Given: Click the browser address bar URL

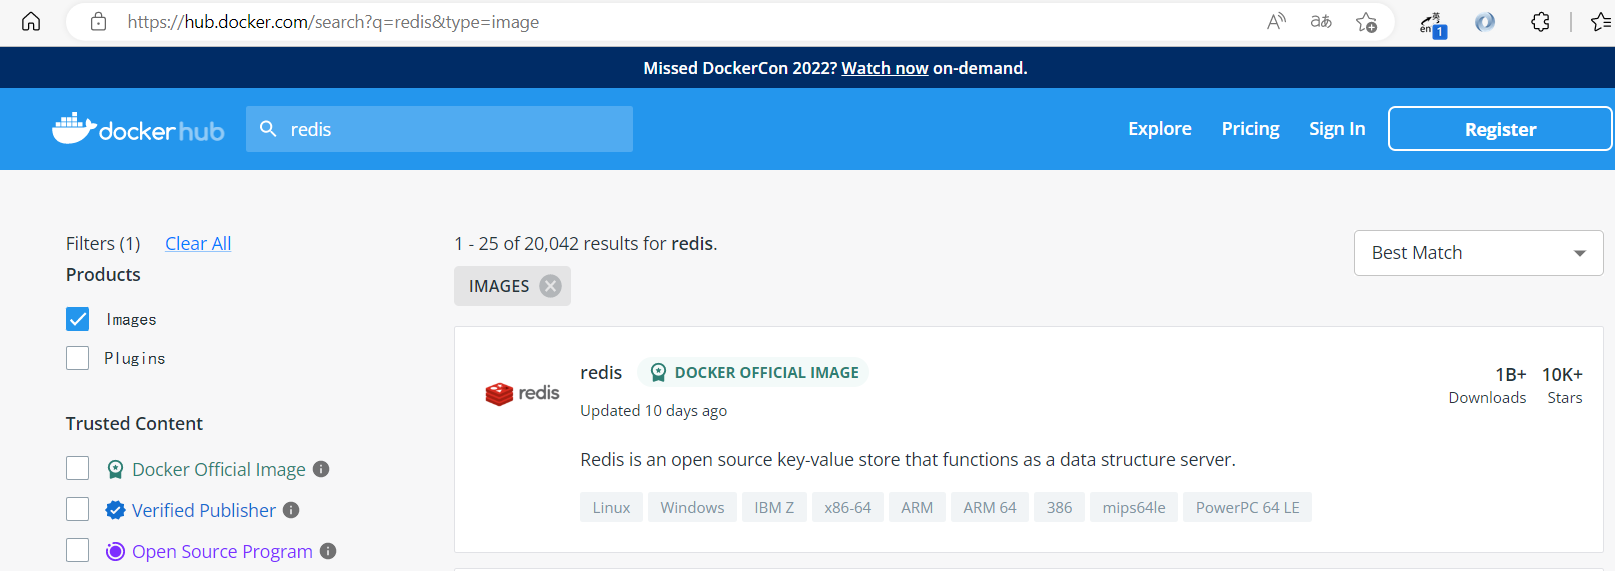Looking at the screenshot, I should (x=333, y=22).
